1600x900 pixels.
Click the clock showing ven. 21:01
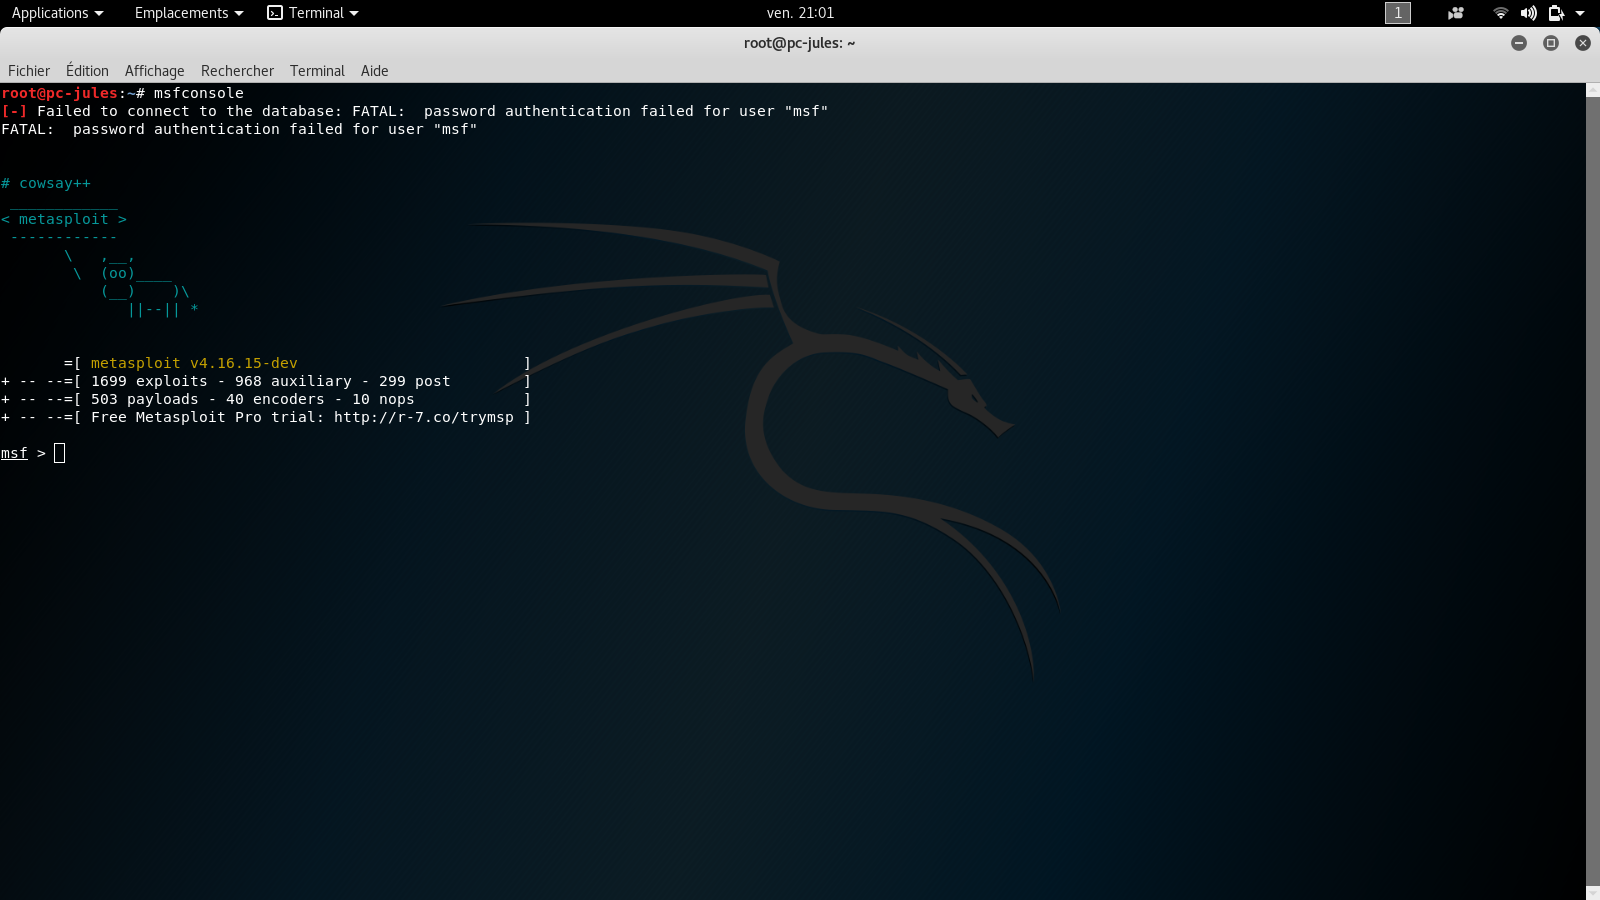(800, 13)
